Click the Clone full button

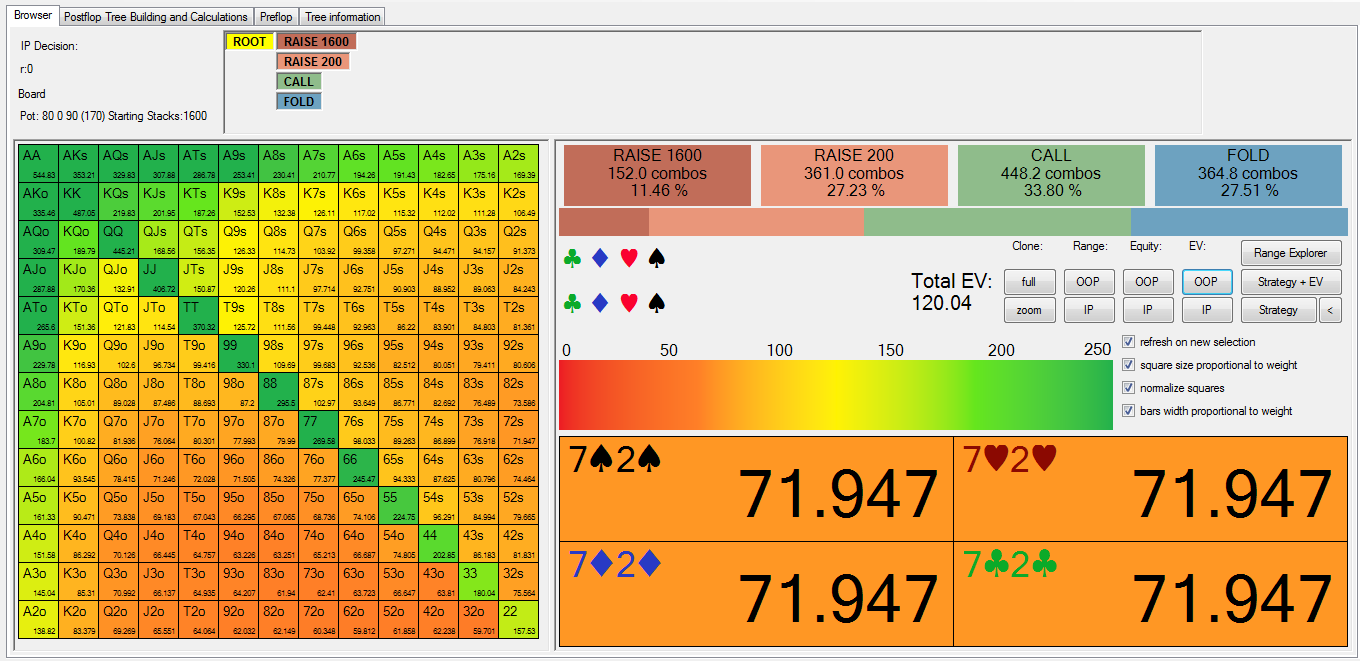click(1029, 282)
